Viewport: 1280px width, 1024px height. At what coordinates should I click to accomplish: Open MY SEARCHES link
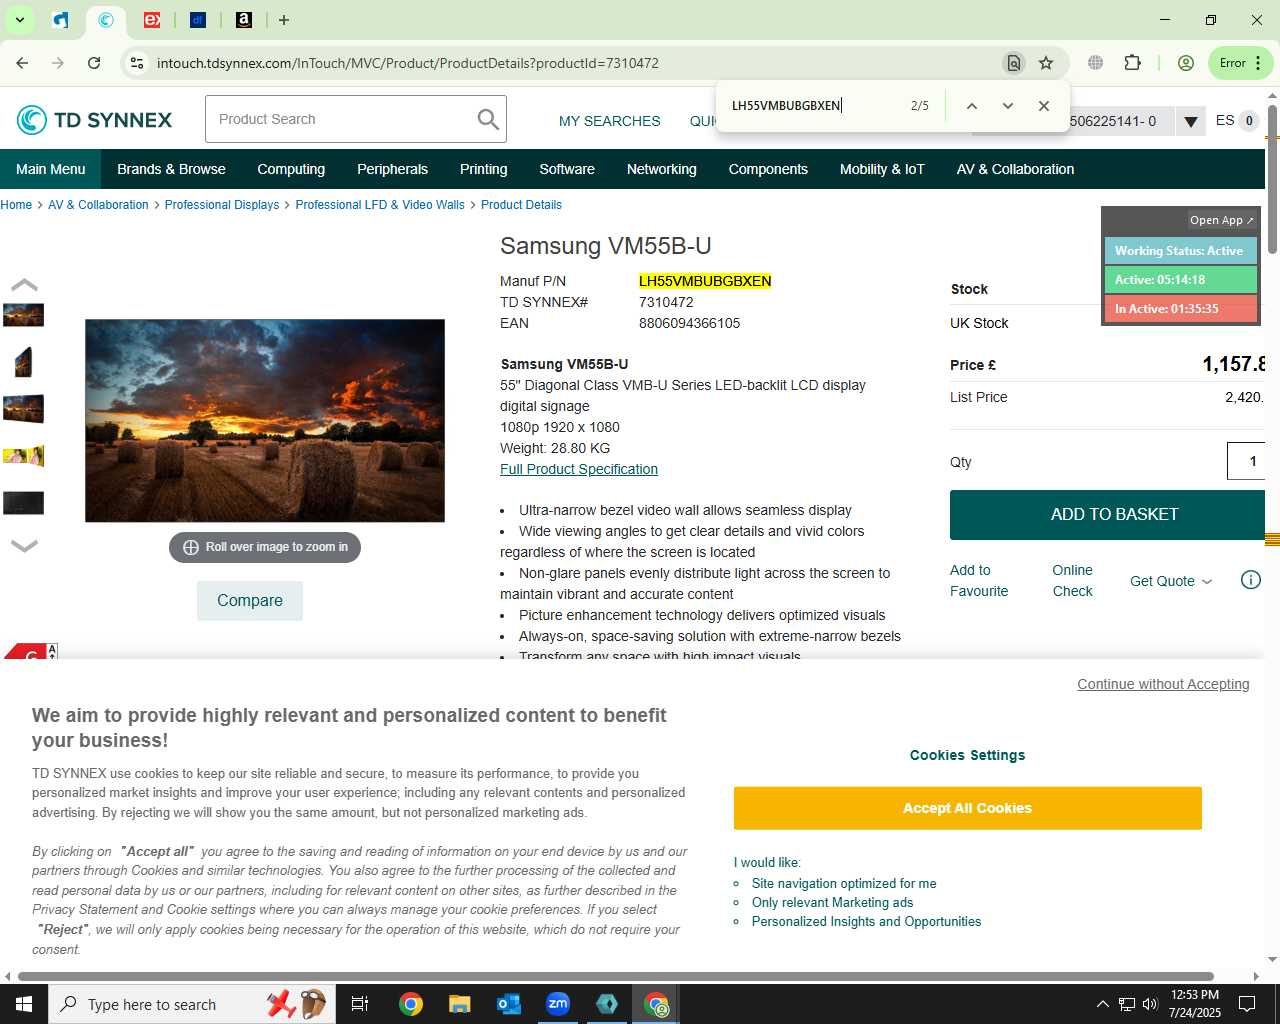pyautogui.click(x=610, y=121)
